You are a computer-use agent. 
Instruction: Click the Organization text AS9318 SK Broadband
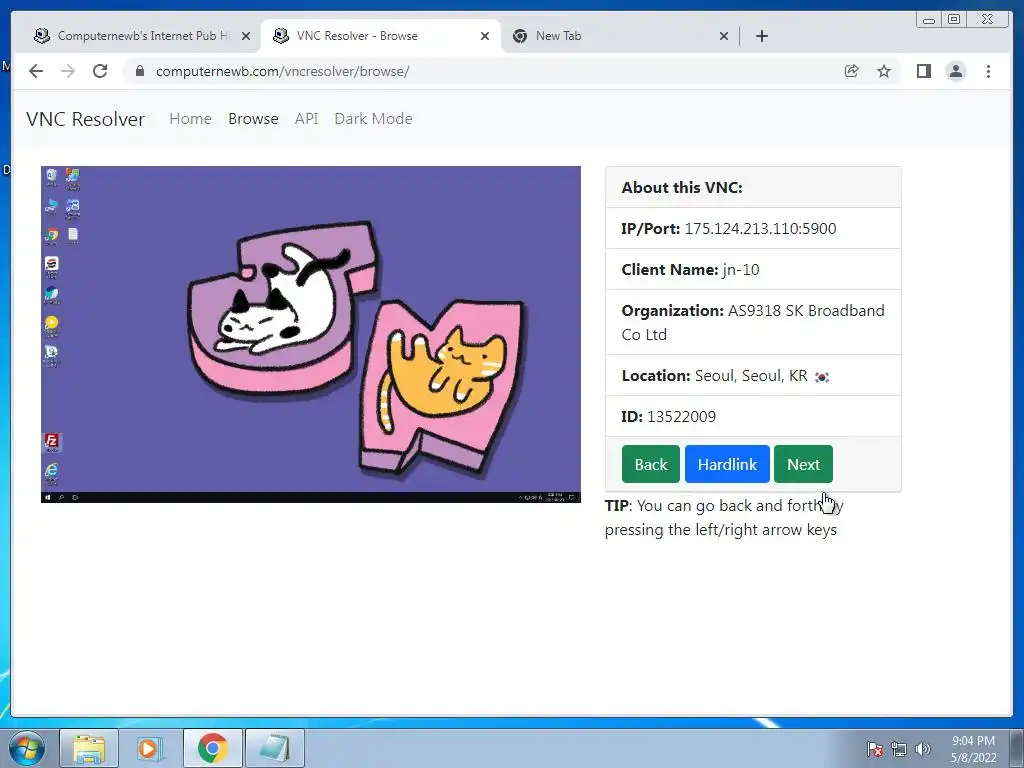click(x=806, y=311)
